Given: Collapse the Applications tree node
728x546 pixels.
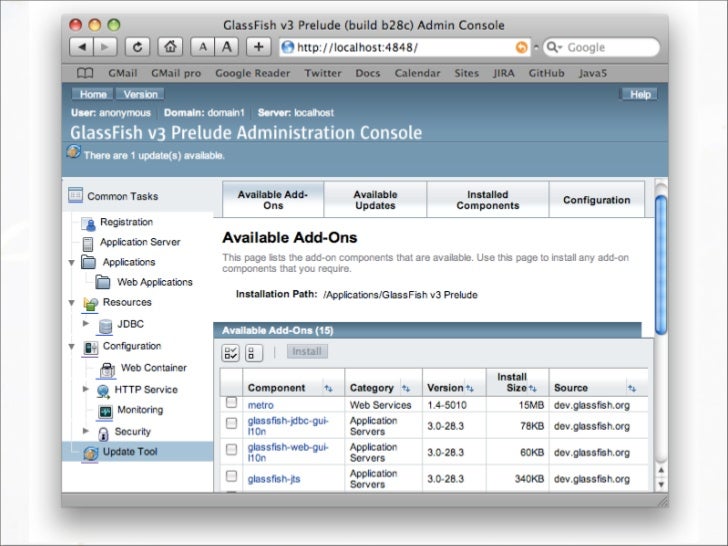Looking at the screenshot, I should [72, 263].
